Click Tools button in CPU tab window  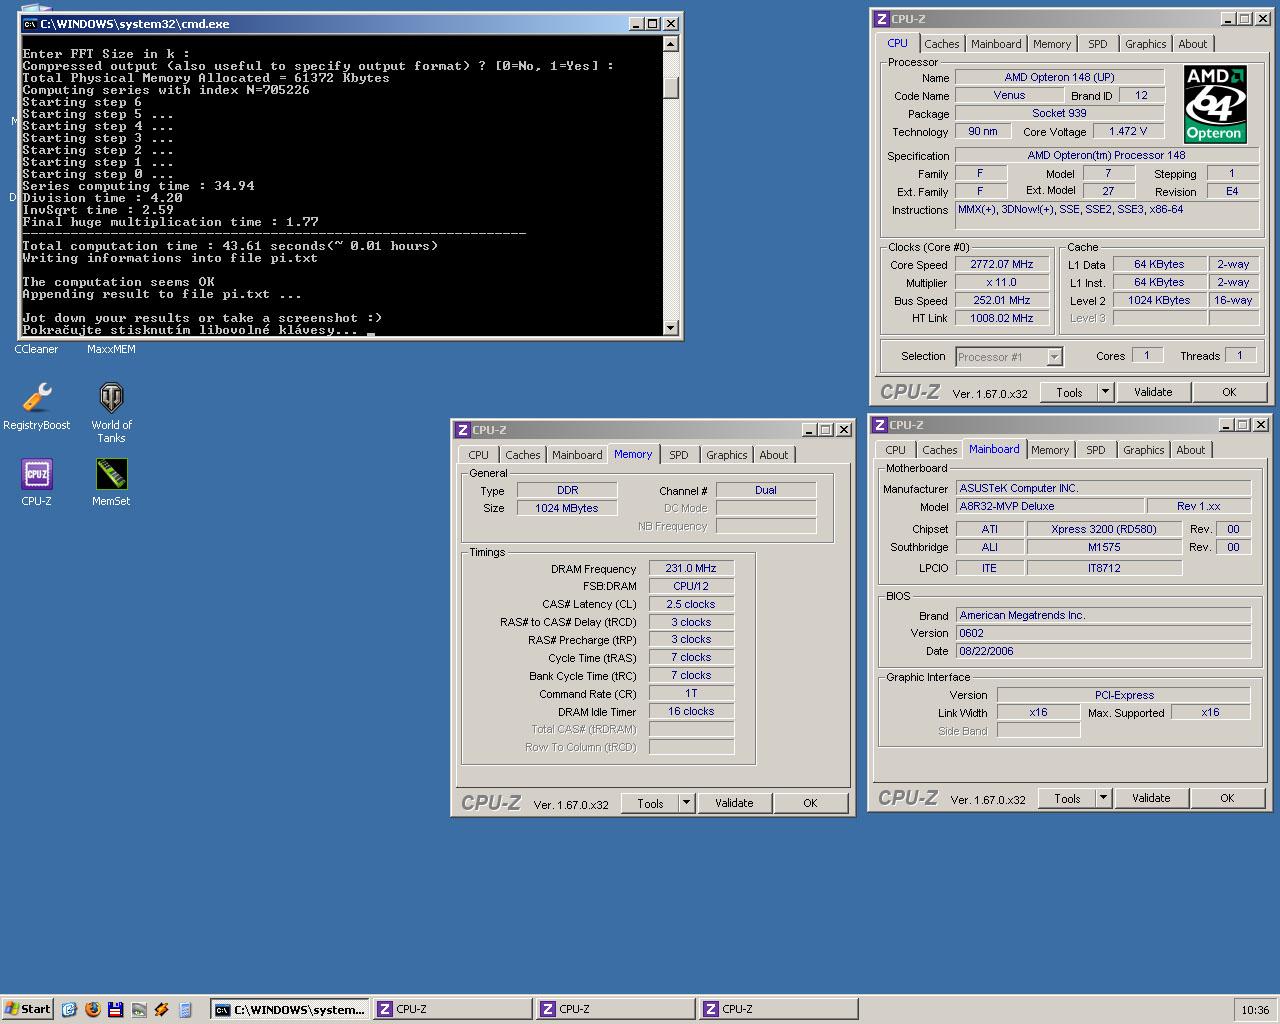[x=1069, y=392]
